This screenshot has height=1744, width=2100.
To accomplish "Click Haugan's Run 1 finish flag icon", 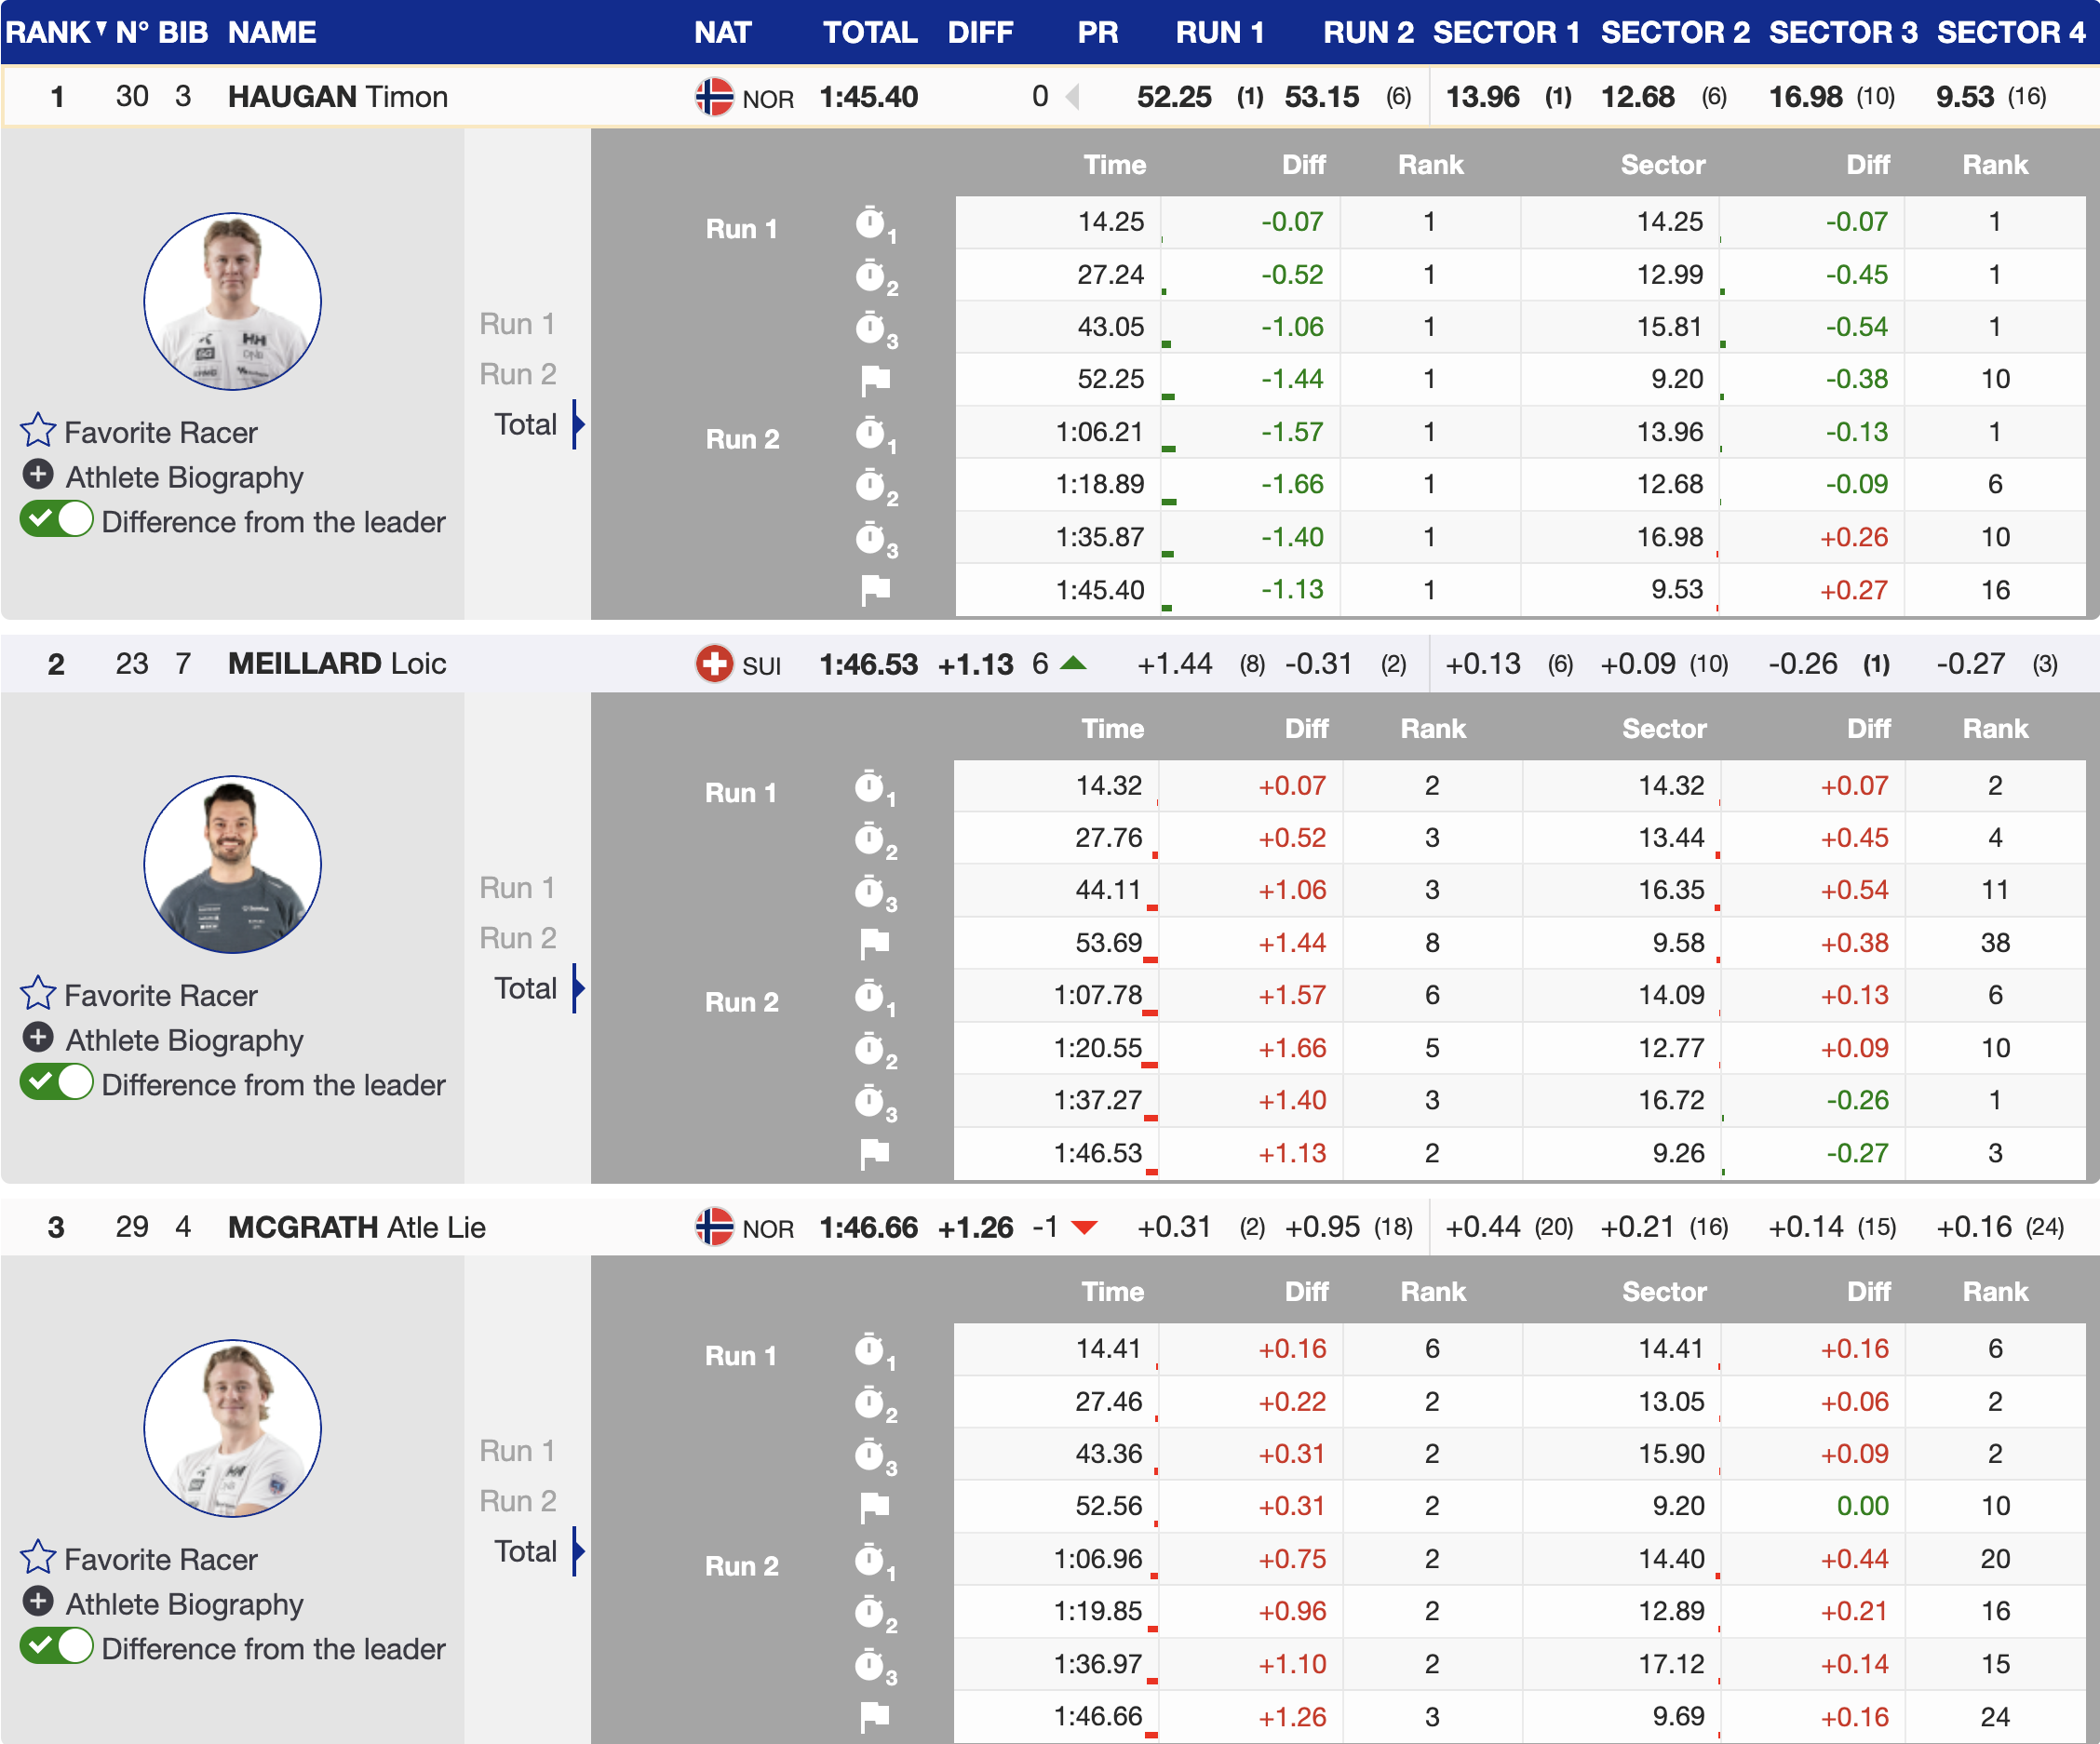I will click(x=875, y=379).
